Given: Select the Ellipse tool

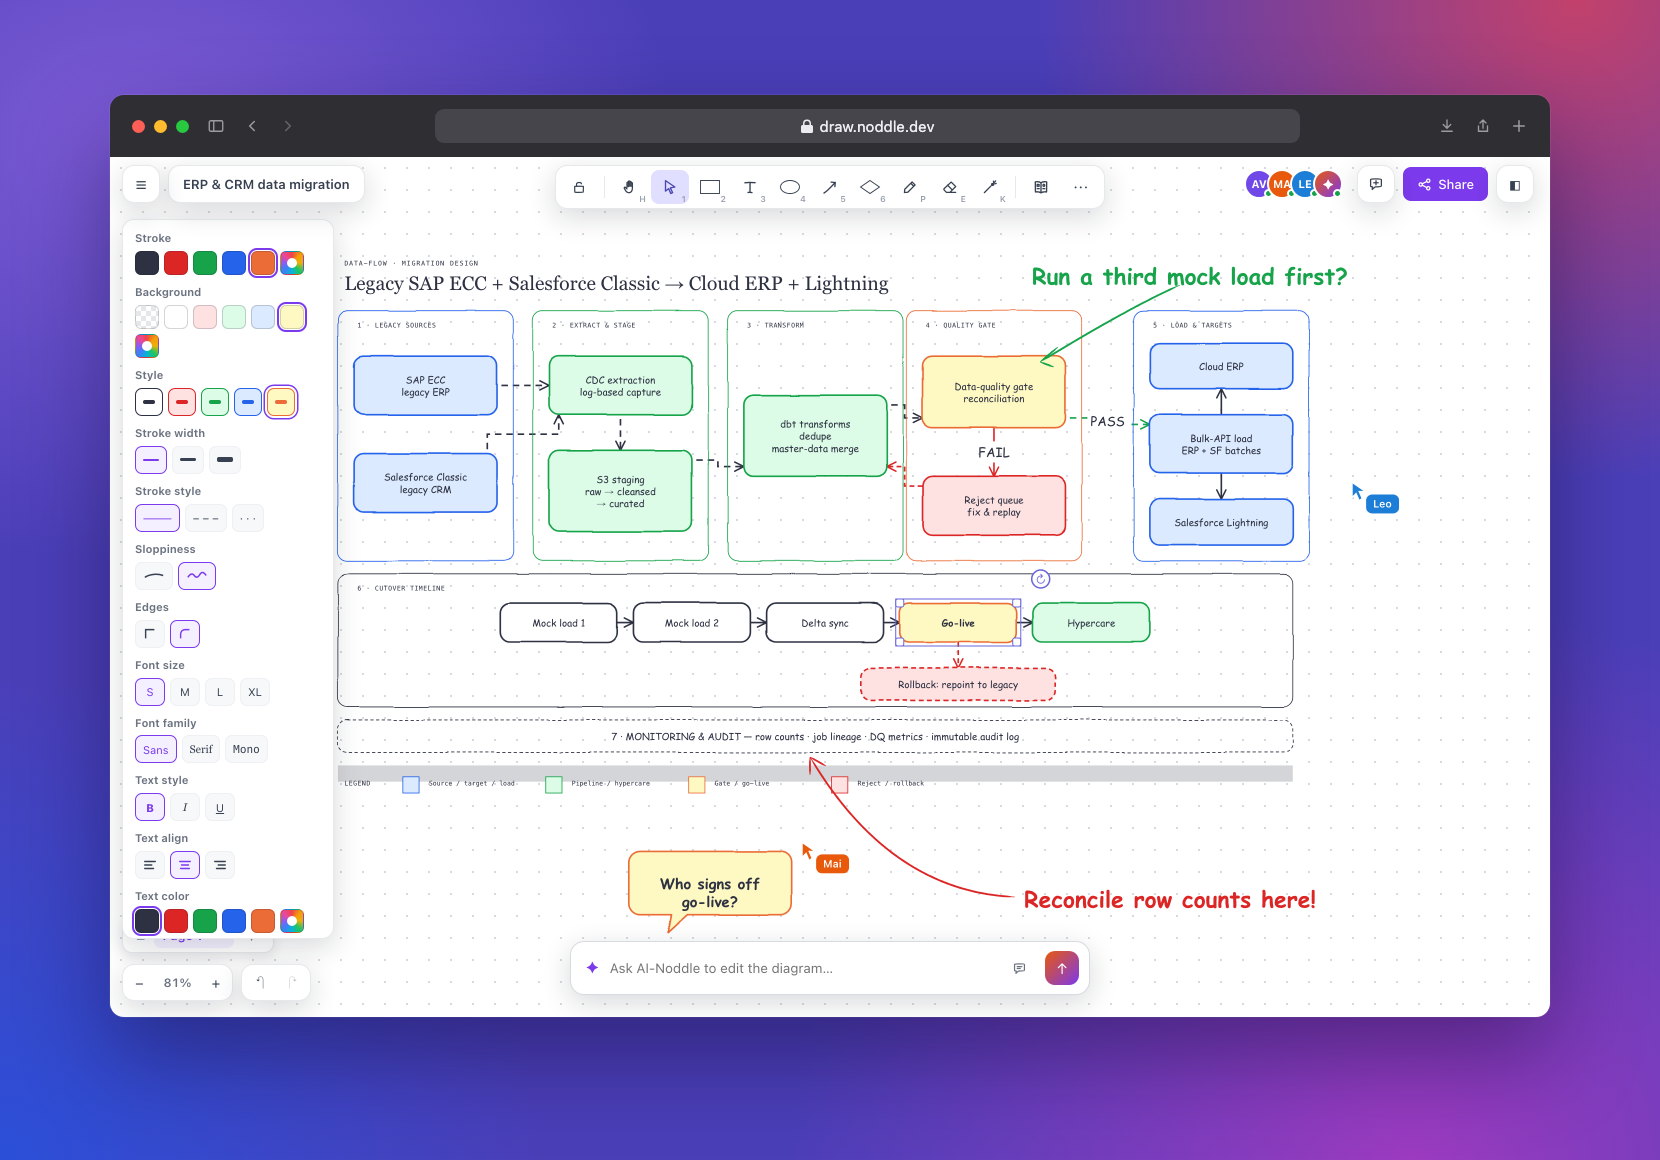Looking at the screenshot, I should click(790, 187).
